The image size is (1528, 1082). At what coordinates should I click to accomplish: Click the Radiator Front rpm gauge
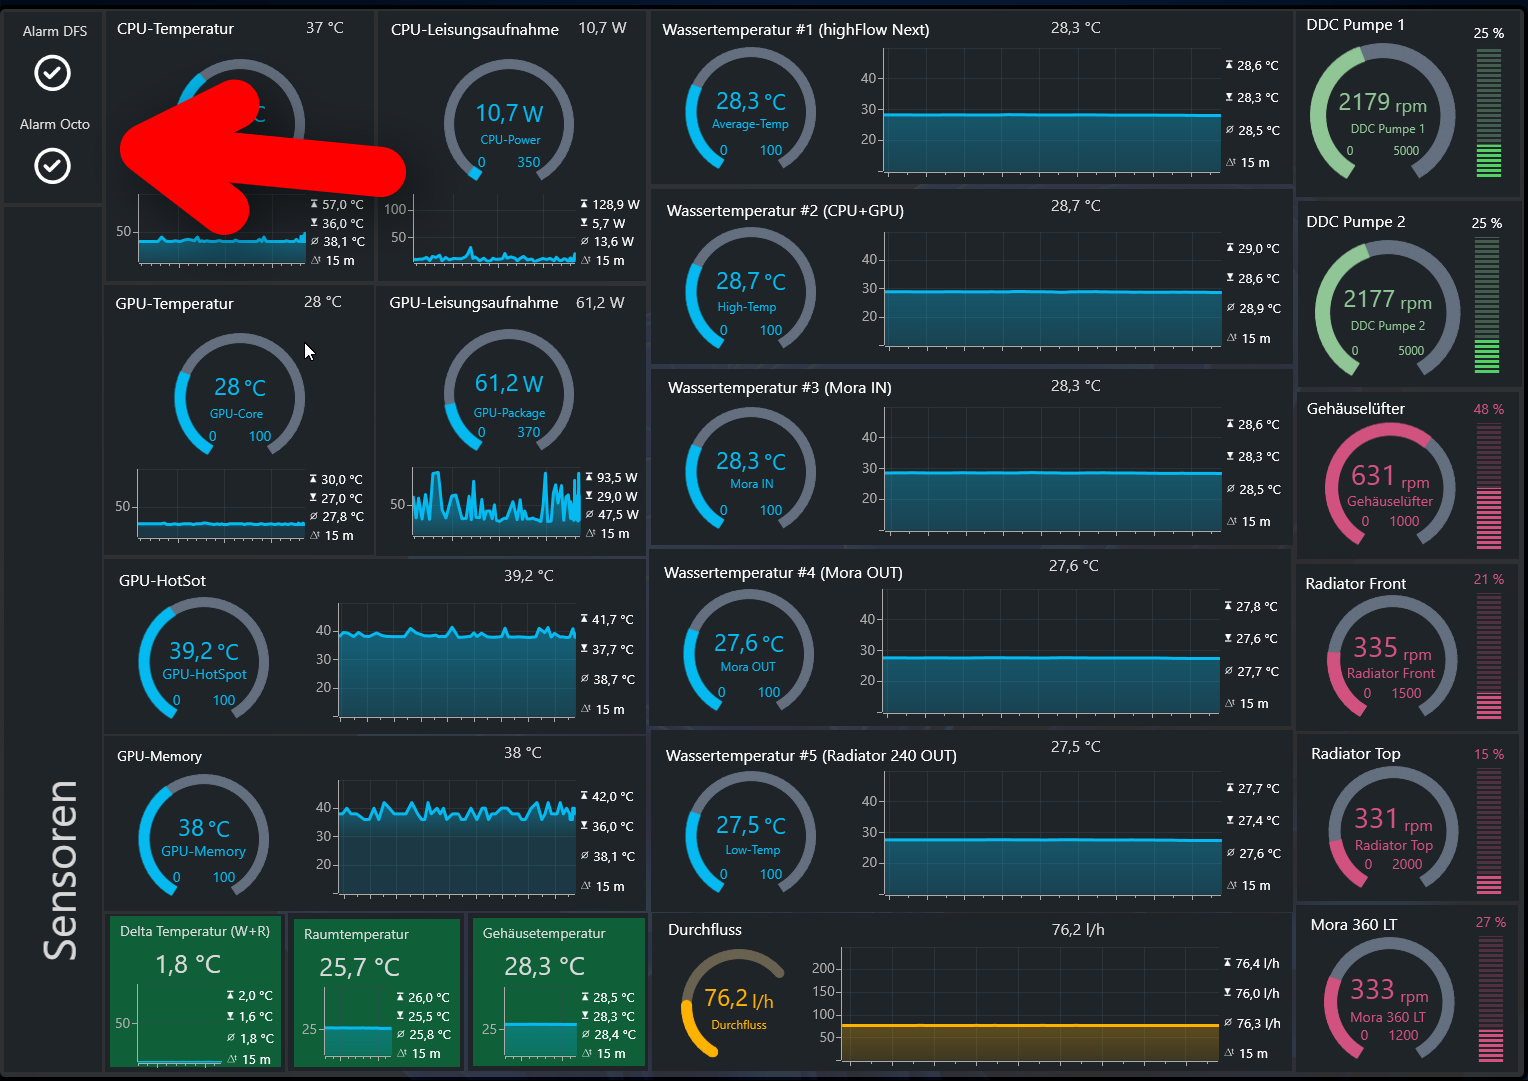1391,657
